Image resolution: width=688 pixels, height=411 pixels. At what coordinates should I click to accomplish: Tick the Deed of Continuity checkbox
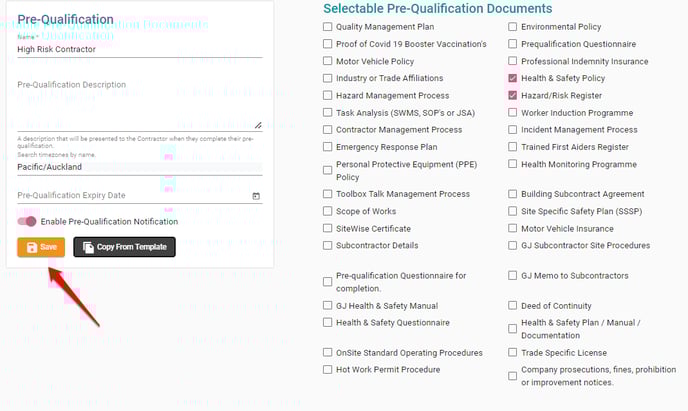click(x=512, y=305)
